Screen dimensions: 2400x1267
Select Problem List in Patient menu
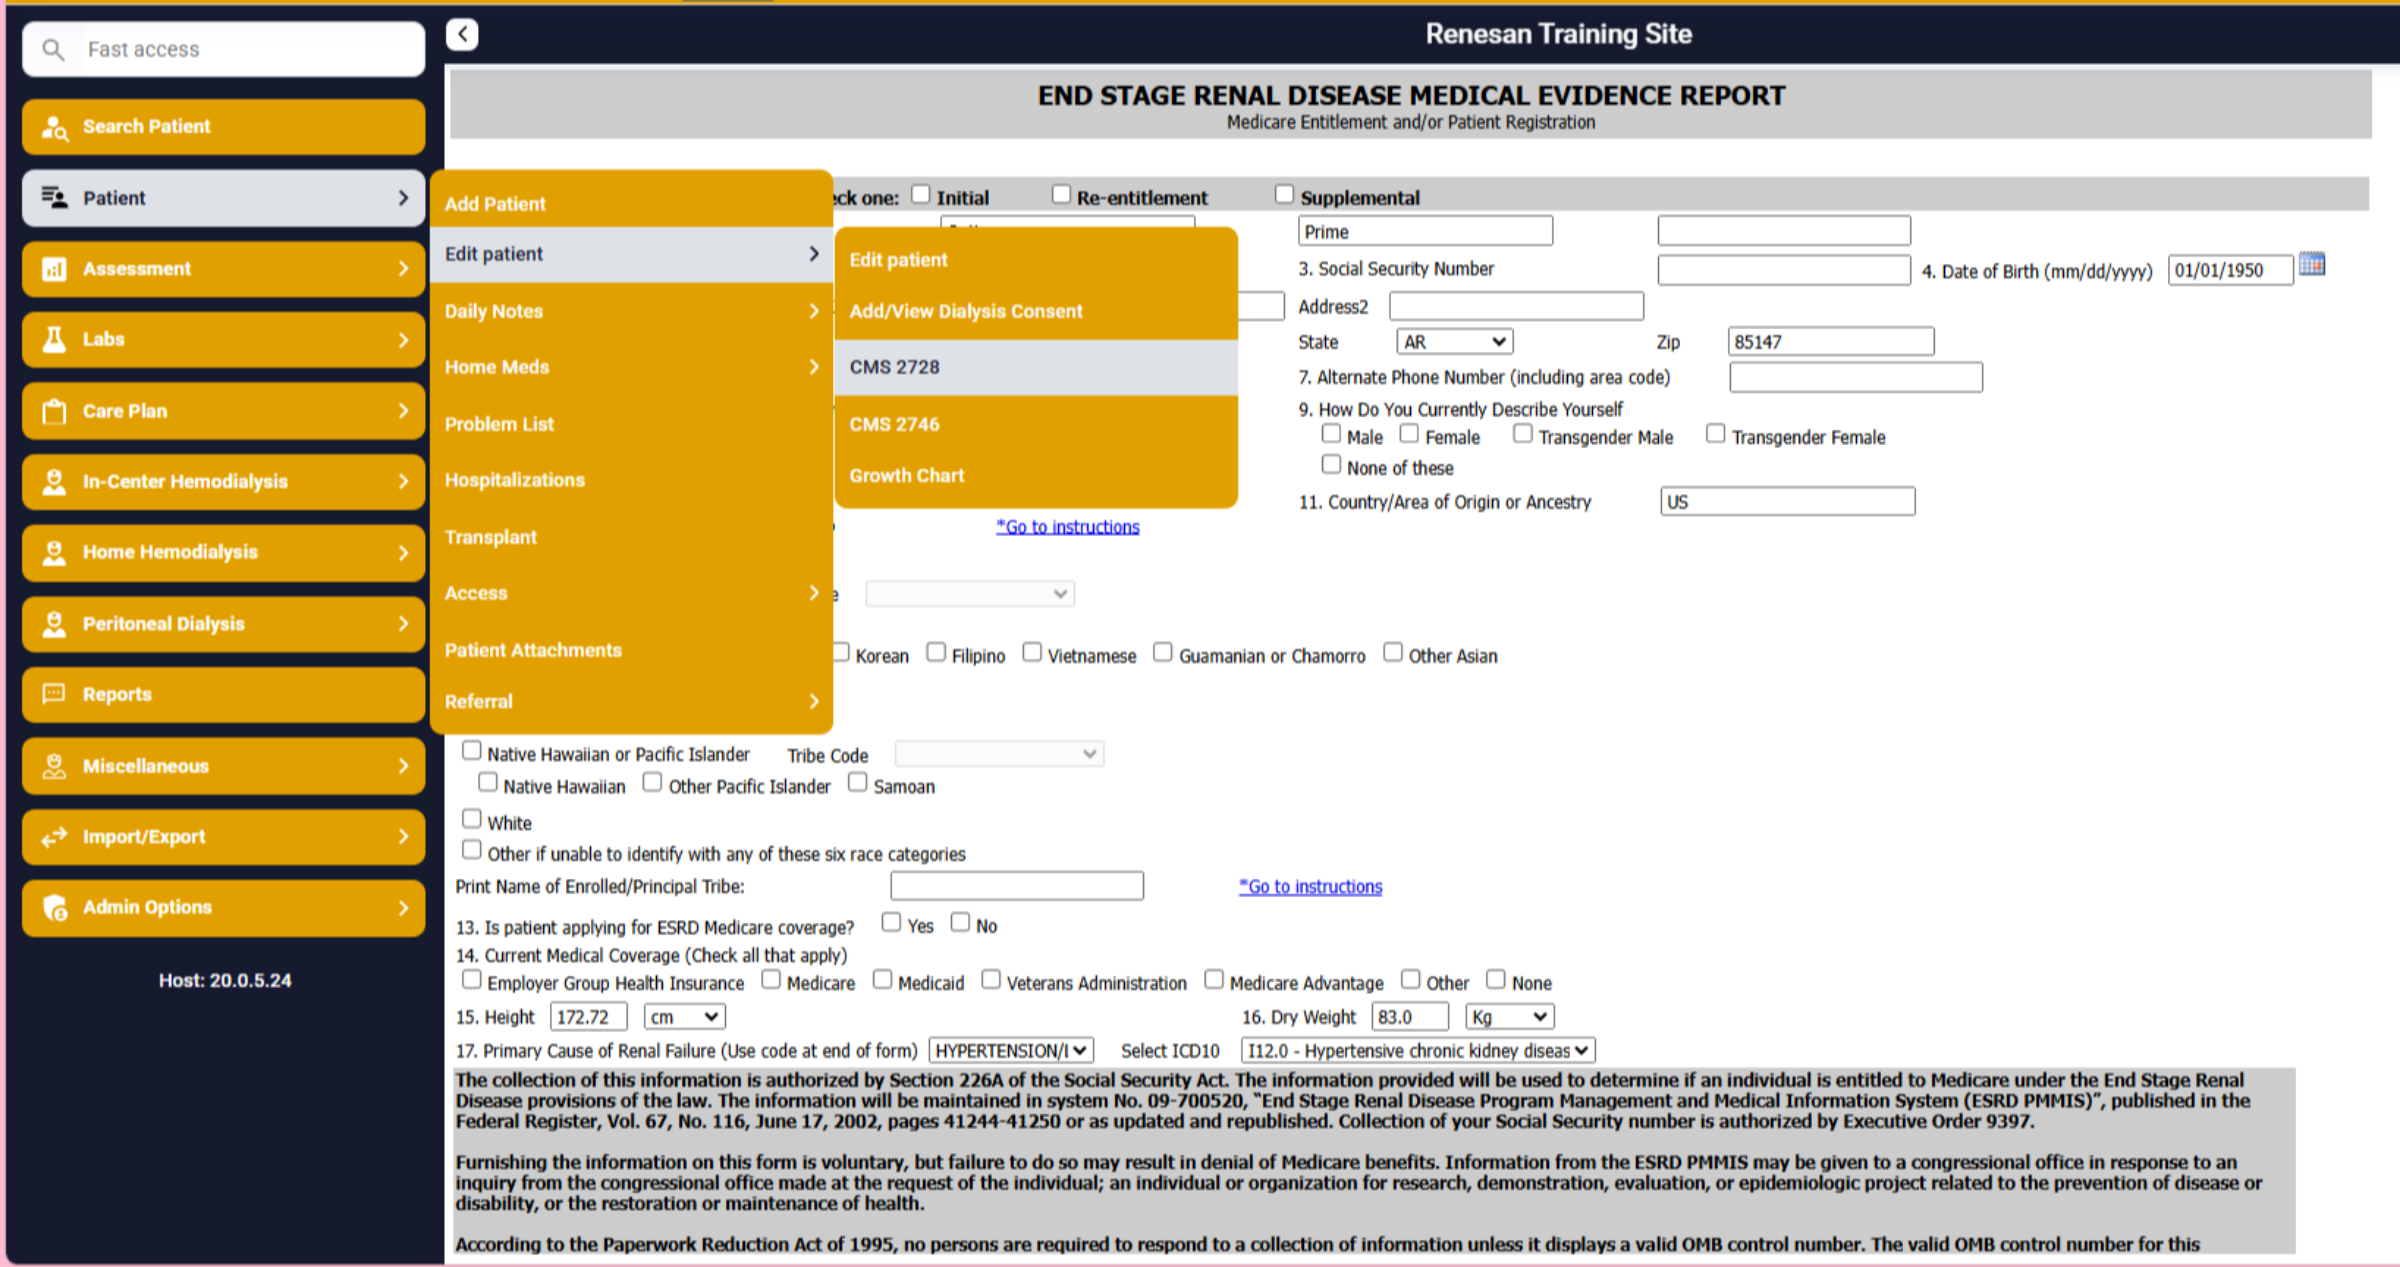click(x=632, y=424)
